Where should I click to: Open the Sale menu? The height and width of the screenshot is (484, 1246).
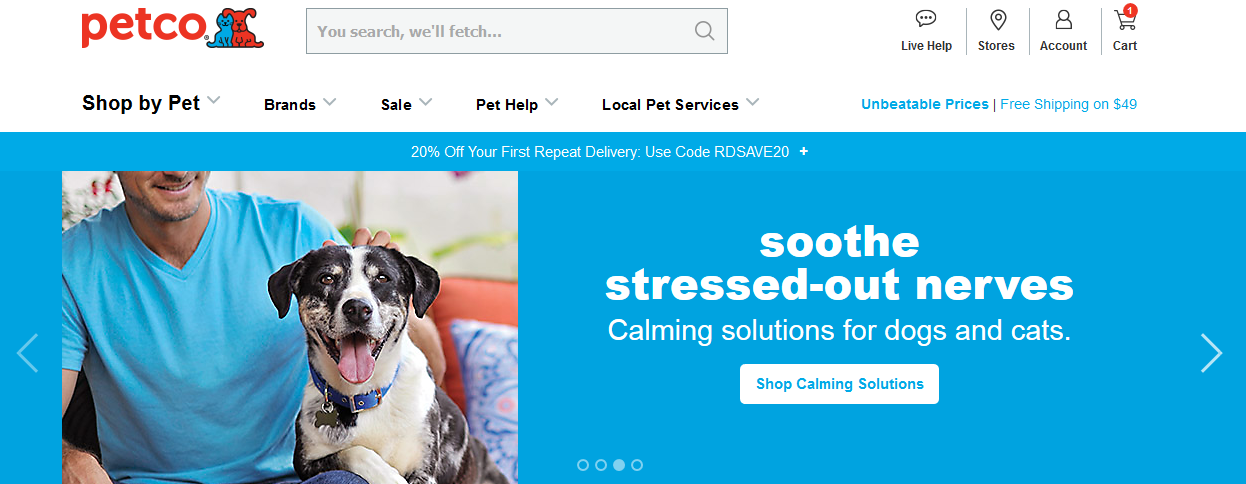pos(406,104)
